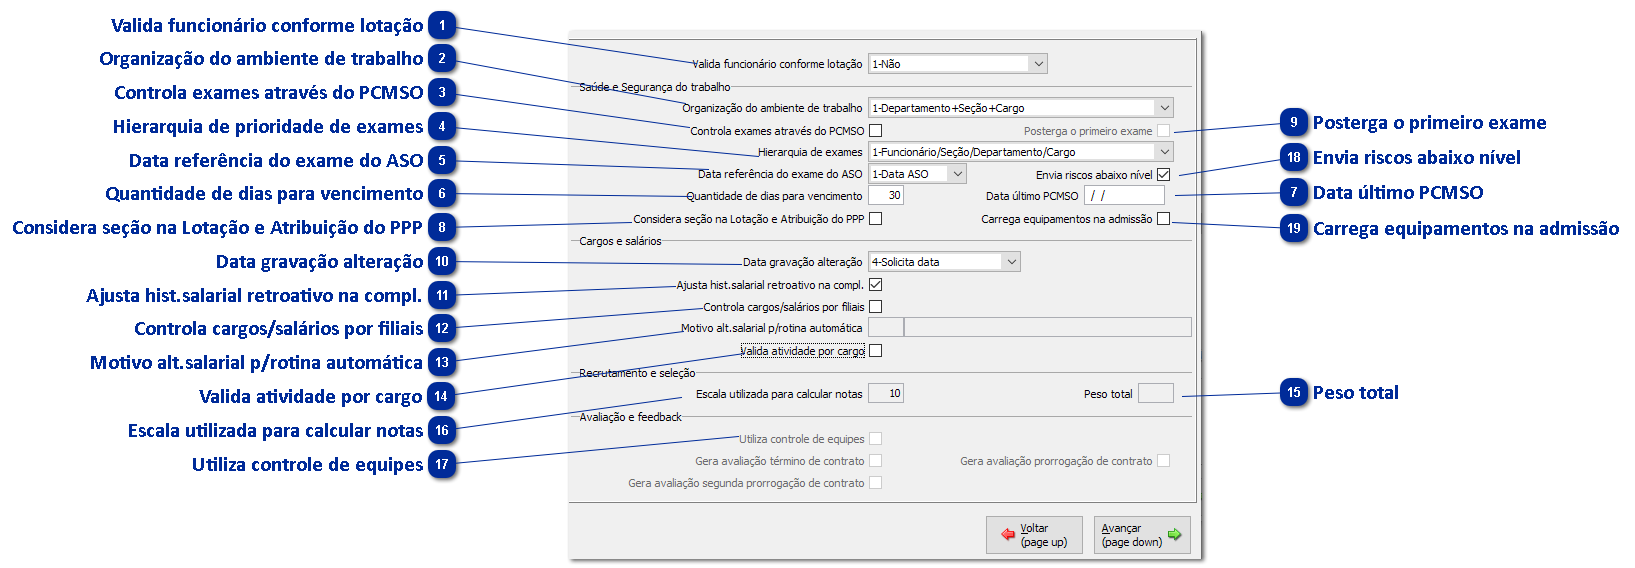Viewport: 1635px width, 568px height.
Task: Click the red arrow icon on Voltar
Action: [1008, 535]
